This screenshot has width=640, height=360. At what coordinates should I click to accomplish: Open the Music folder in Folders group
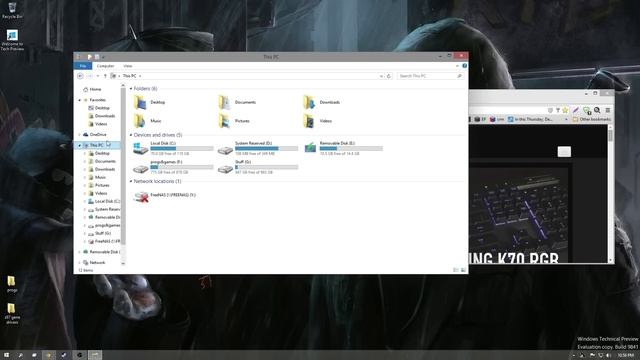click(x=148, y=121)
